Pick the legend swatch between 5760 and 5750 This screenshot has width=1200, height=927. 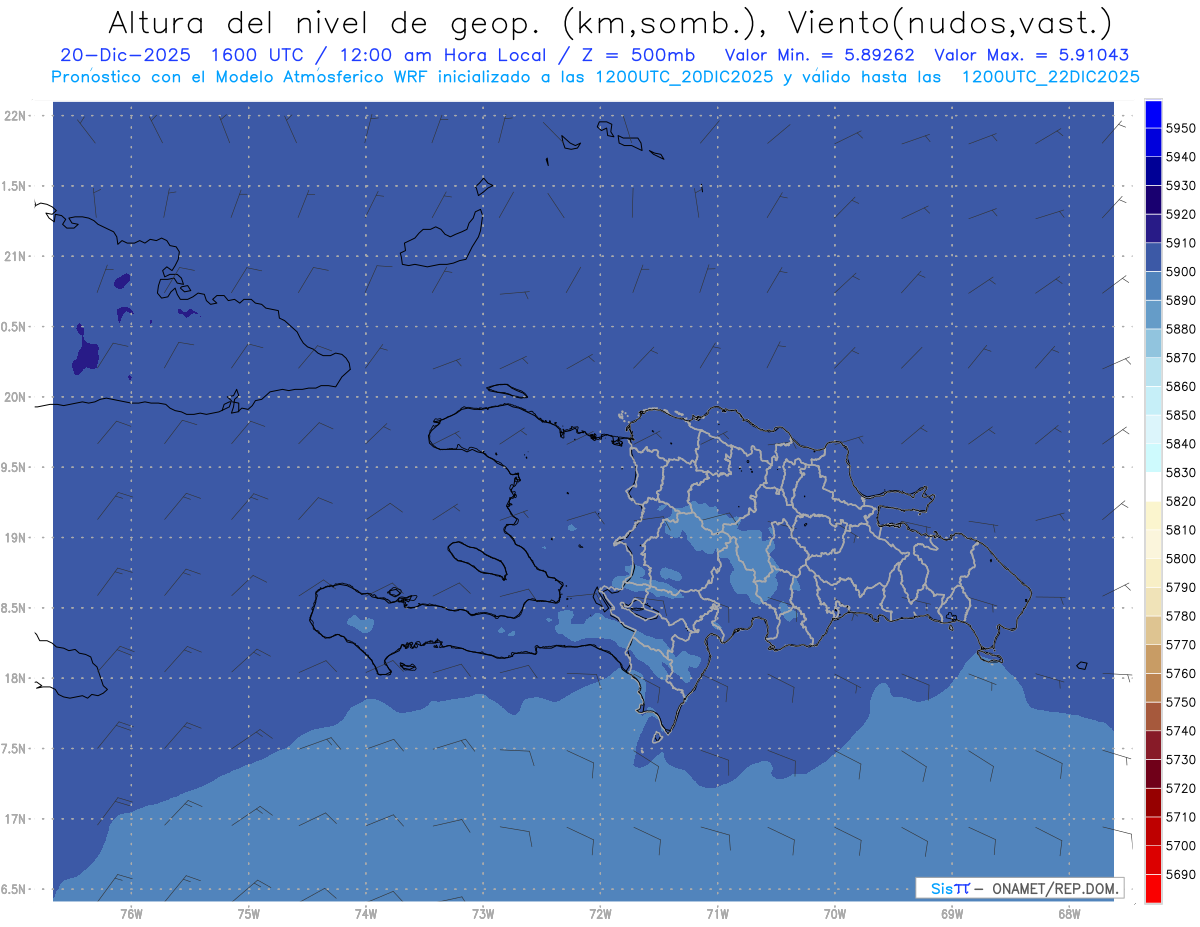pyautogui.click(x=1153, y=688)
